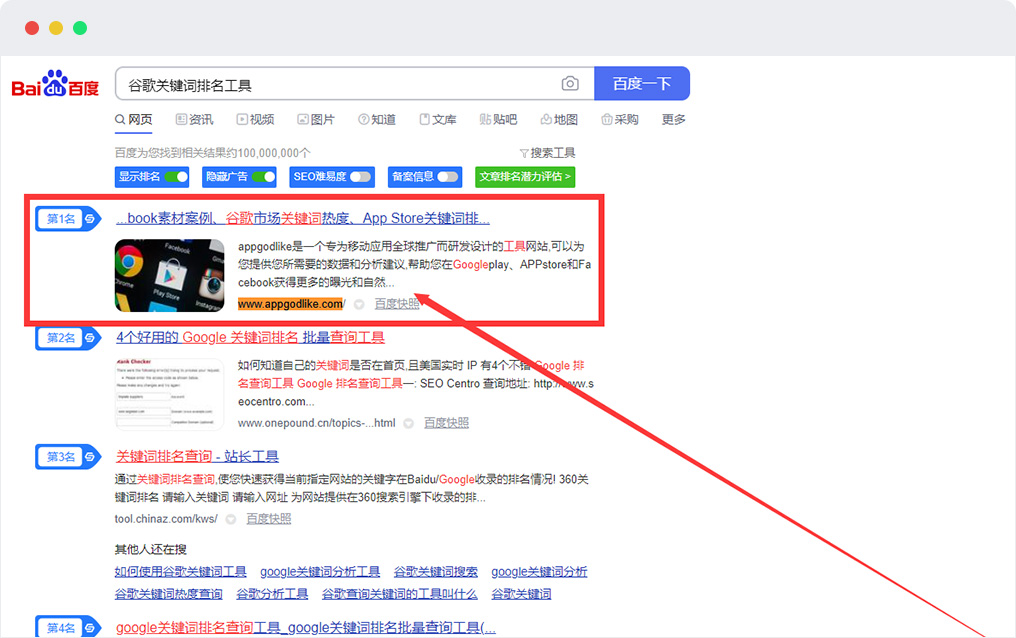Open the 图片 tab
The height and width of the screenshot is (638, 1016).
point(316,119)
